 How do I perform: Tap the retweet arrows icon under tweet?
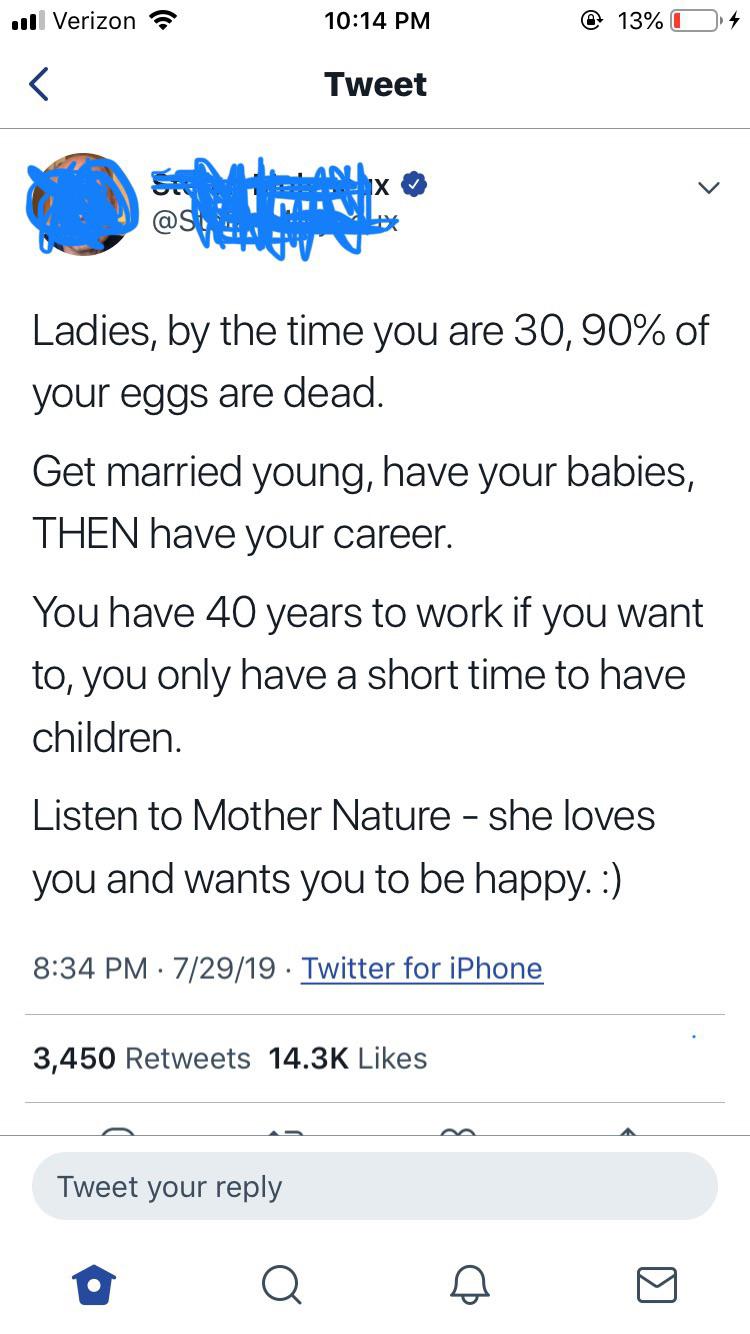pyautogui.click(x=288, y=1130)
